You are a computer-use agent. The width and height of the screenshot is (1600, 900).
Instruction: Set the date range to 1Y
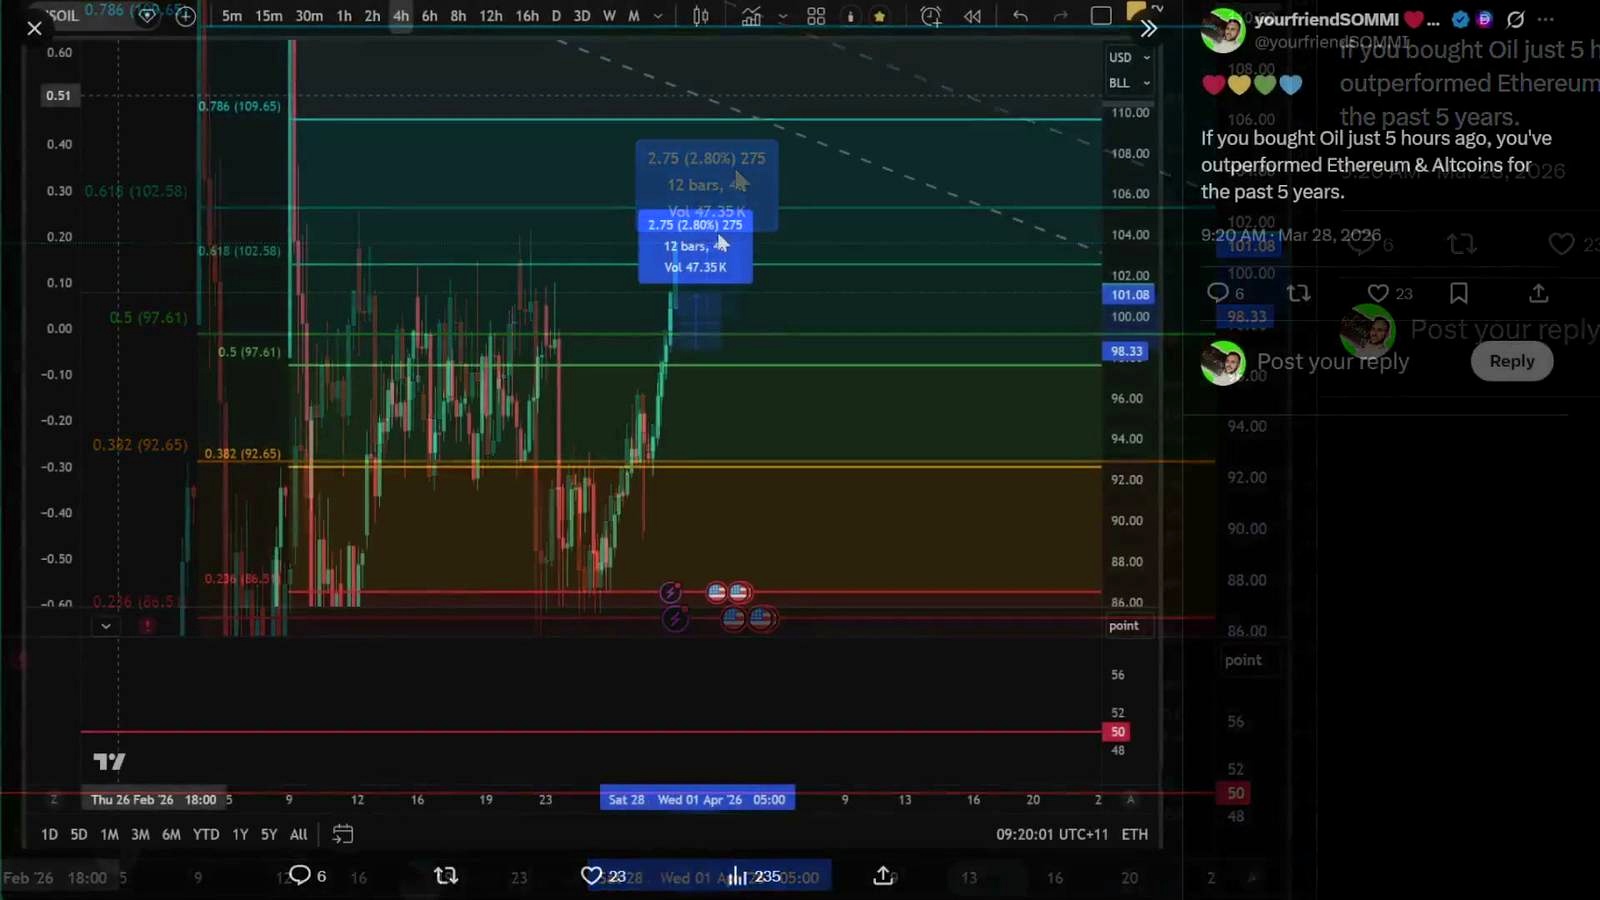240,834
